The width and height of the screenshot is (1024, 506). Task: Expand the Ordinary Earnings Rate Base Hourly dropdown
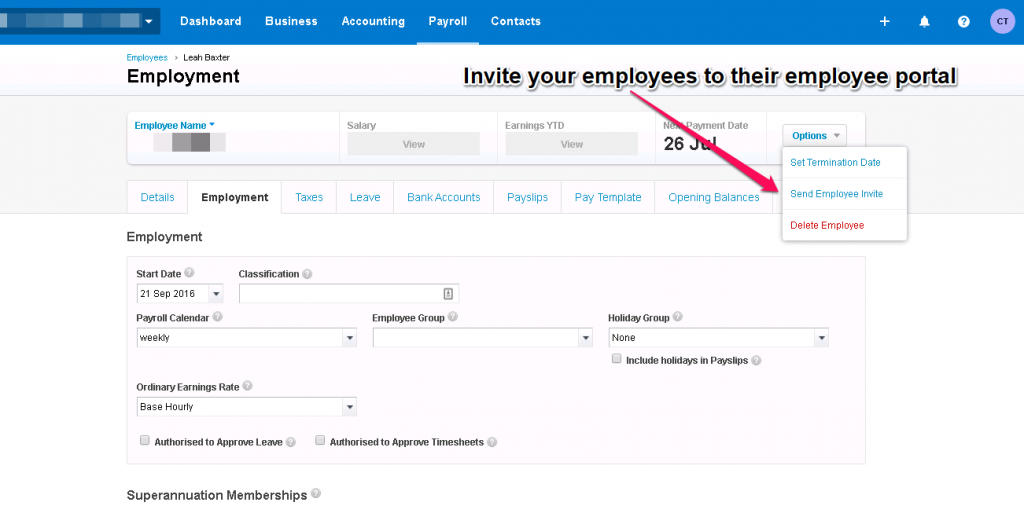pyautogui.click(x=350, y=407)
